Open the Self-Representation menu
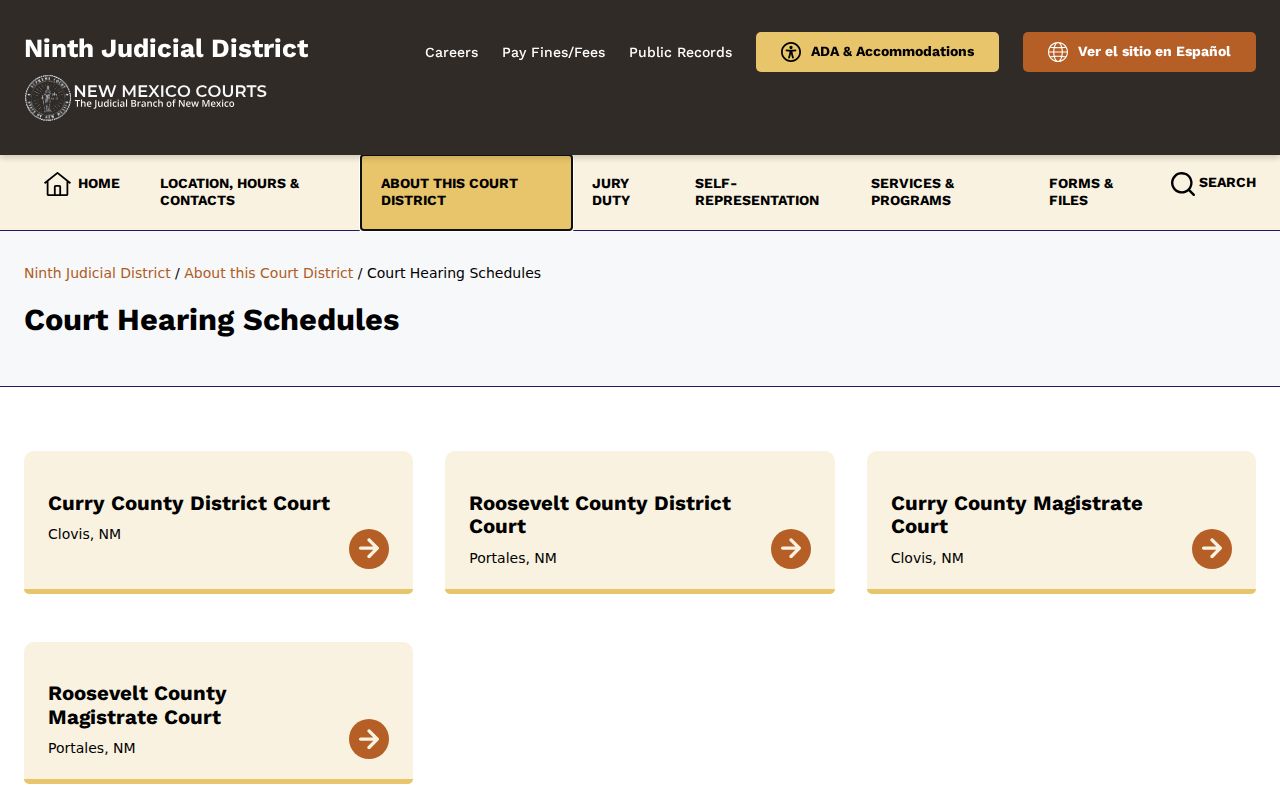The width and height of the screenshot is (1280, 800). pyautogui.click(x=757, y=192)
